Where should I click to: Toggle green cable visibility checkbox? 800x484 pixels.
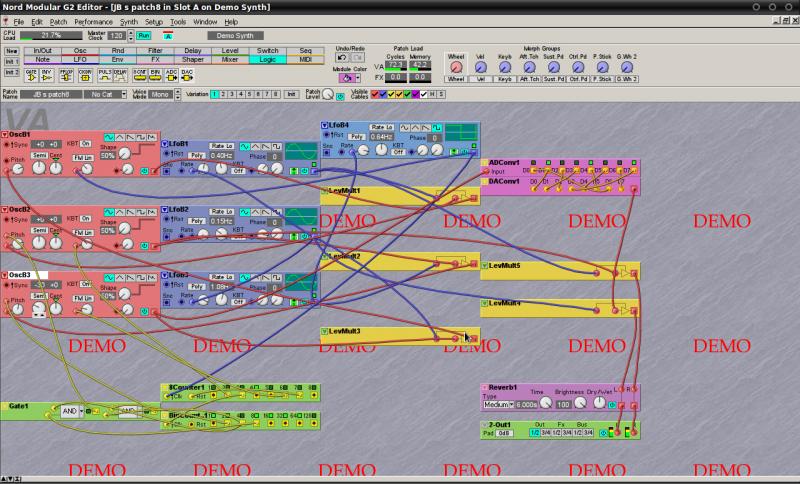pos(408,94)
